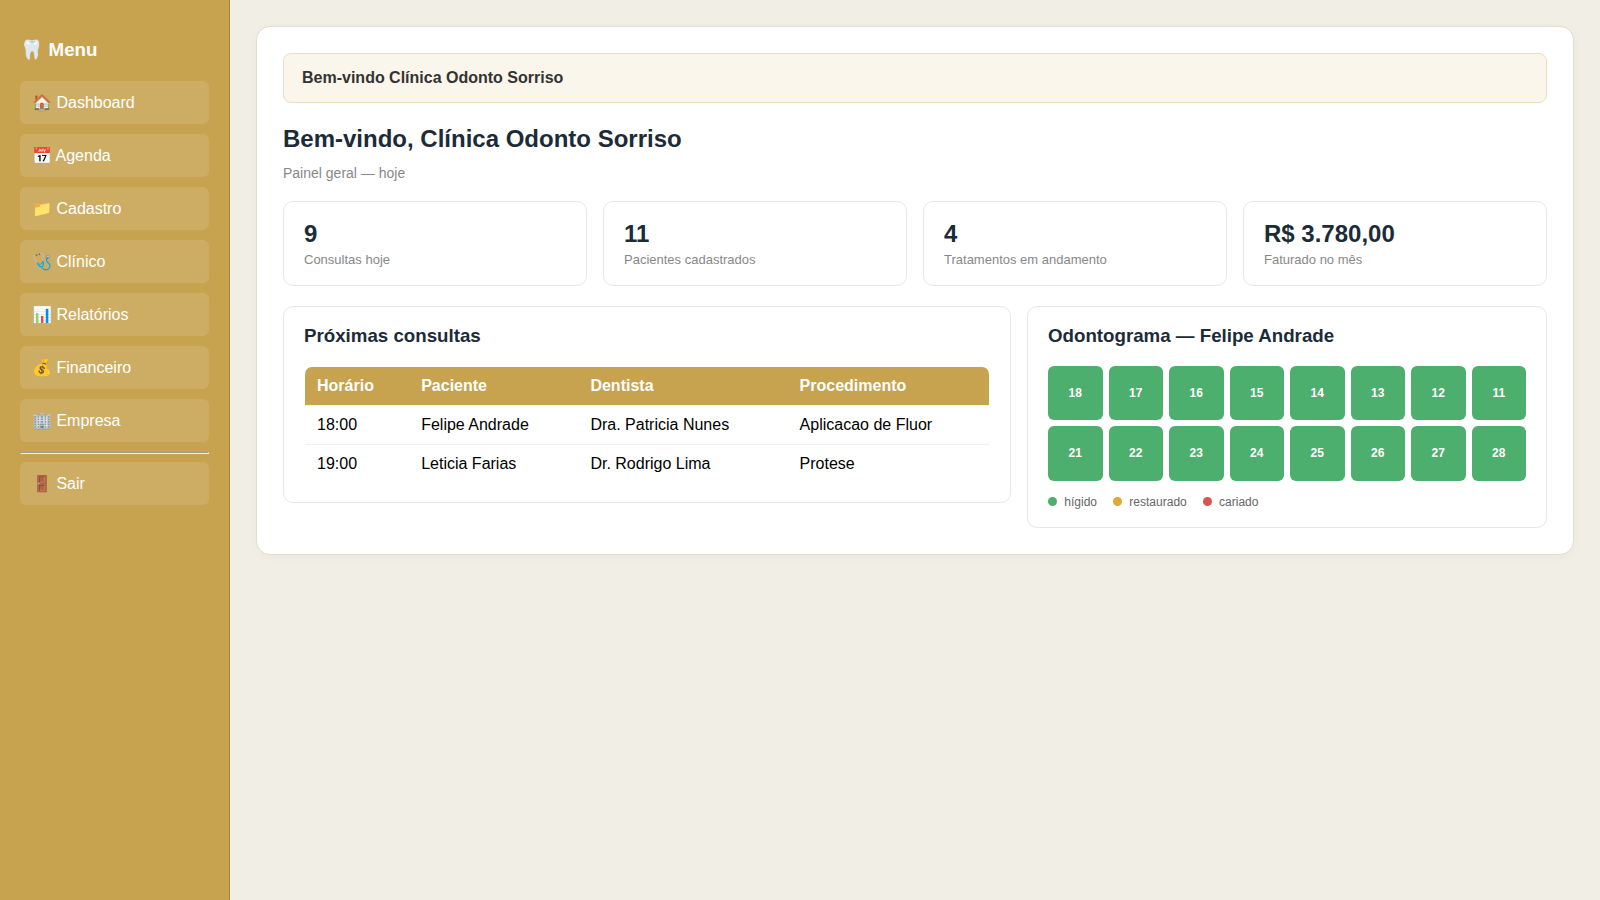
Task: Select tooth 18 in the odontogram
Action: click(1075, 393)
